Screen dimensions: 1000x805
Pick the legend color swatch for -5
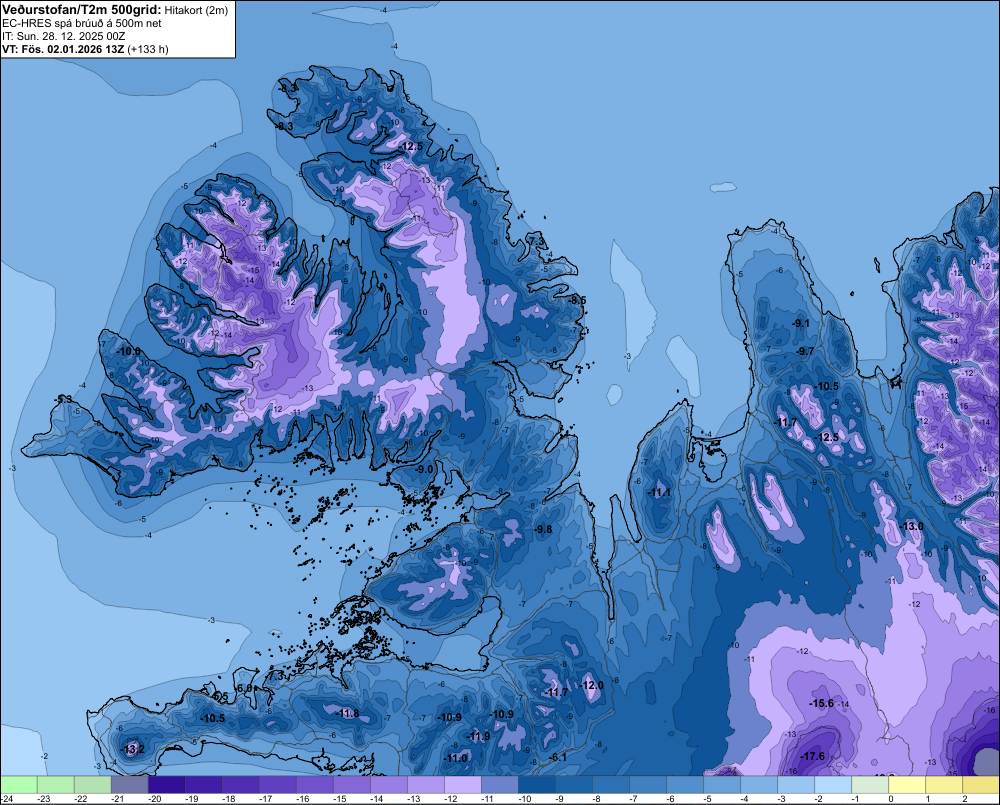721,785
